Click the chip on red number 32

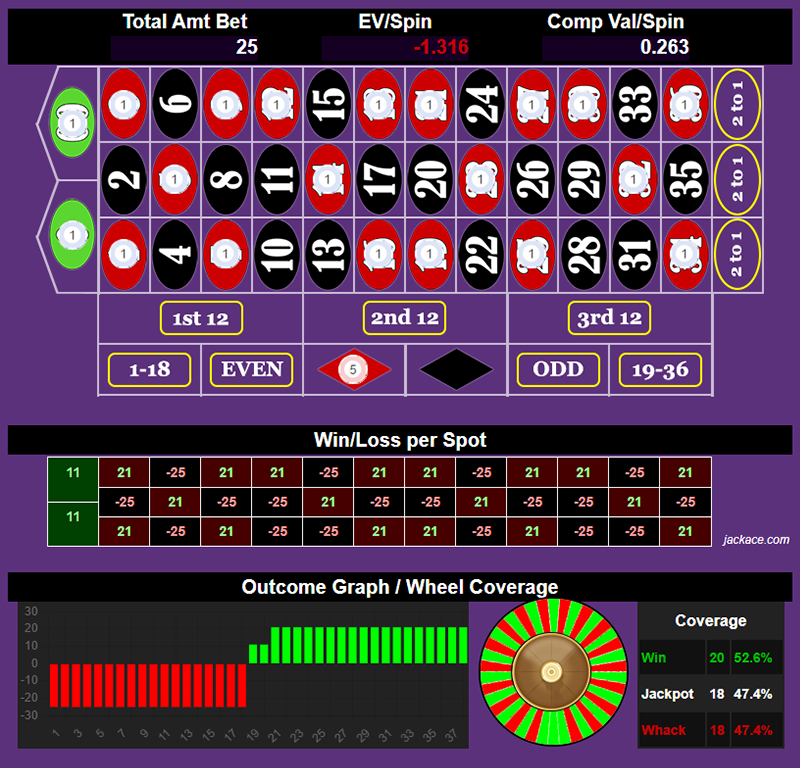634,179
